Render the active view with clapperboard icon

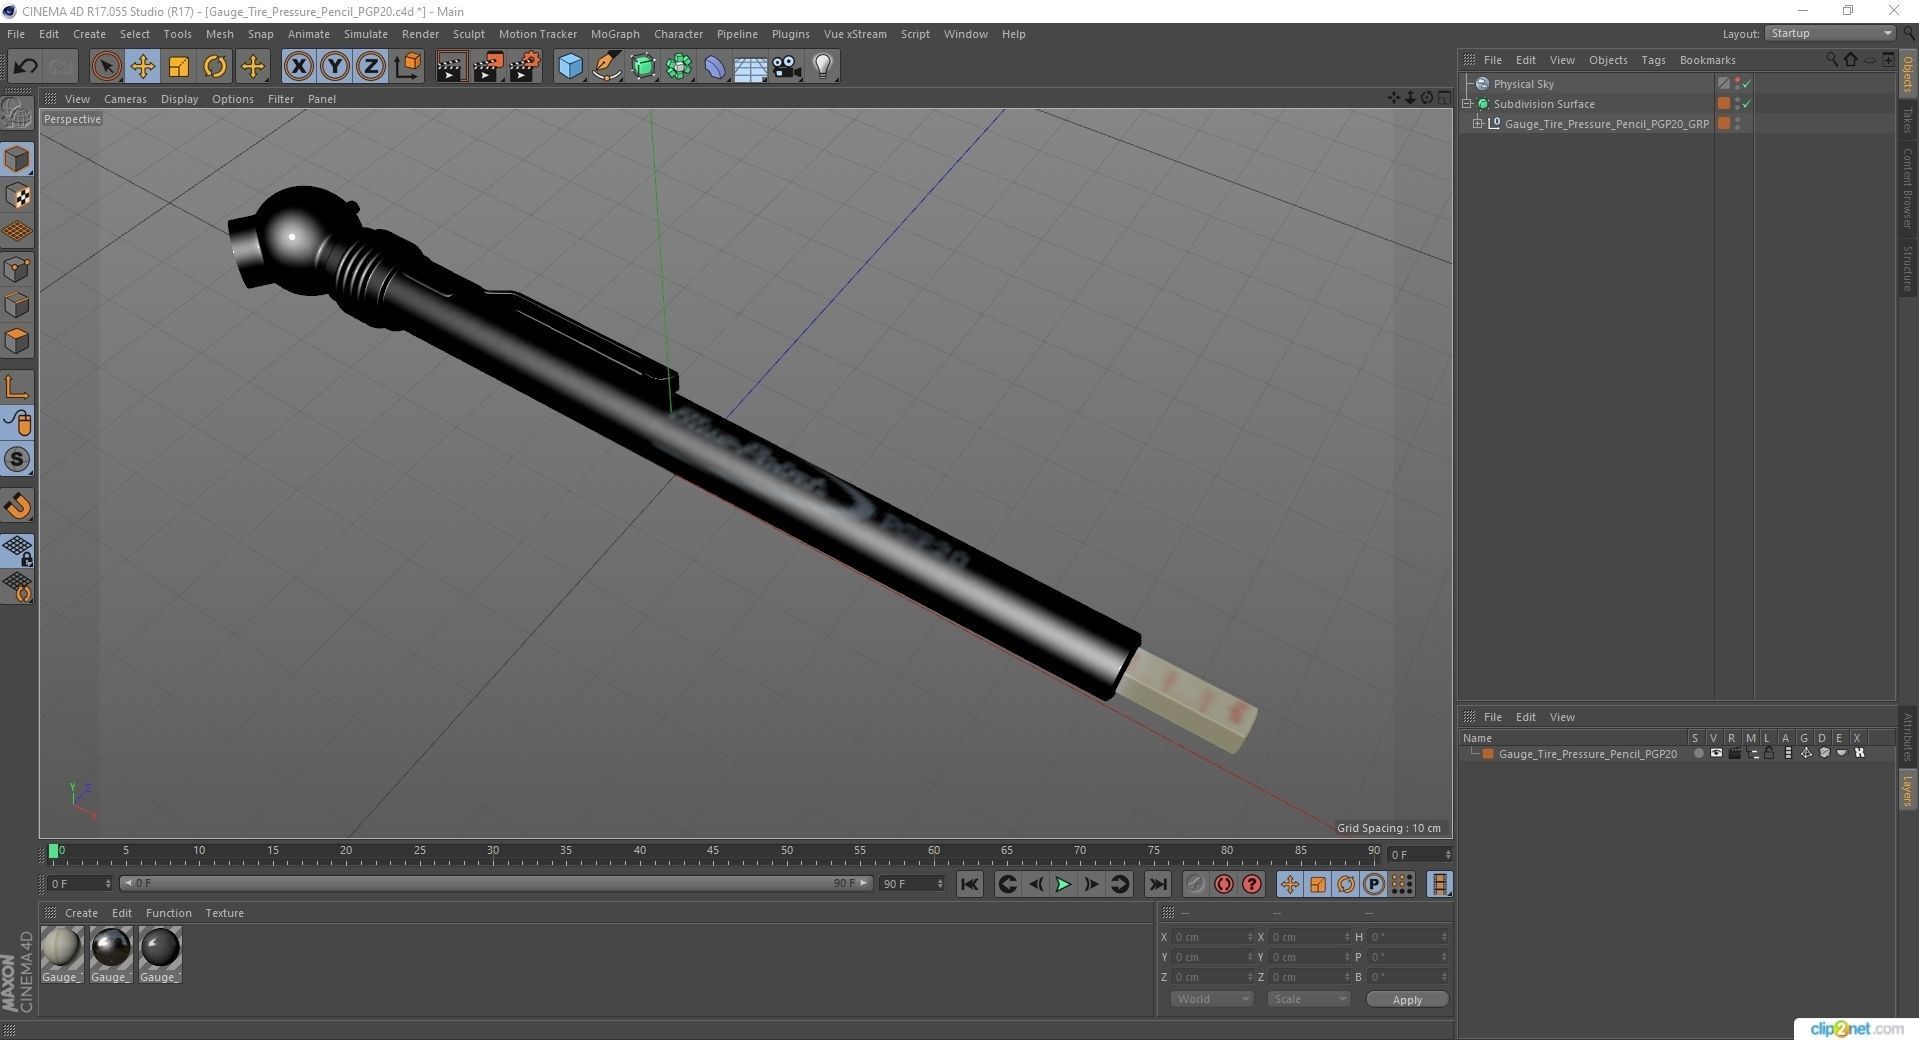[x=451, y=67]
